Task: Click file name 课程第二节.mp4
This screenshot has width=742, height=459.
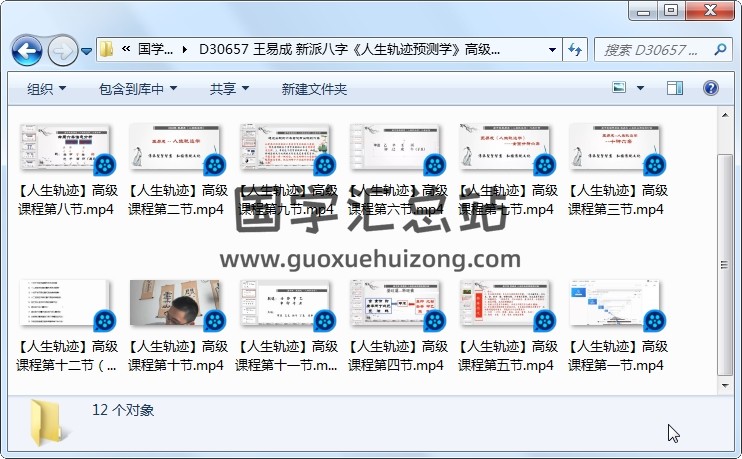Action: [176, 209]
